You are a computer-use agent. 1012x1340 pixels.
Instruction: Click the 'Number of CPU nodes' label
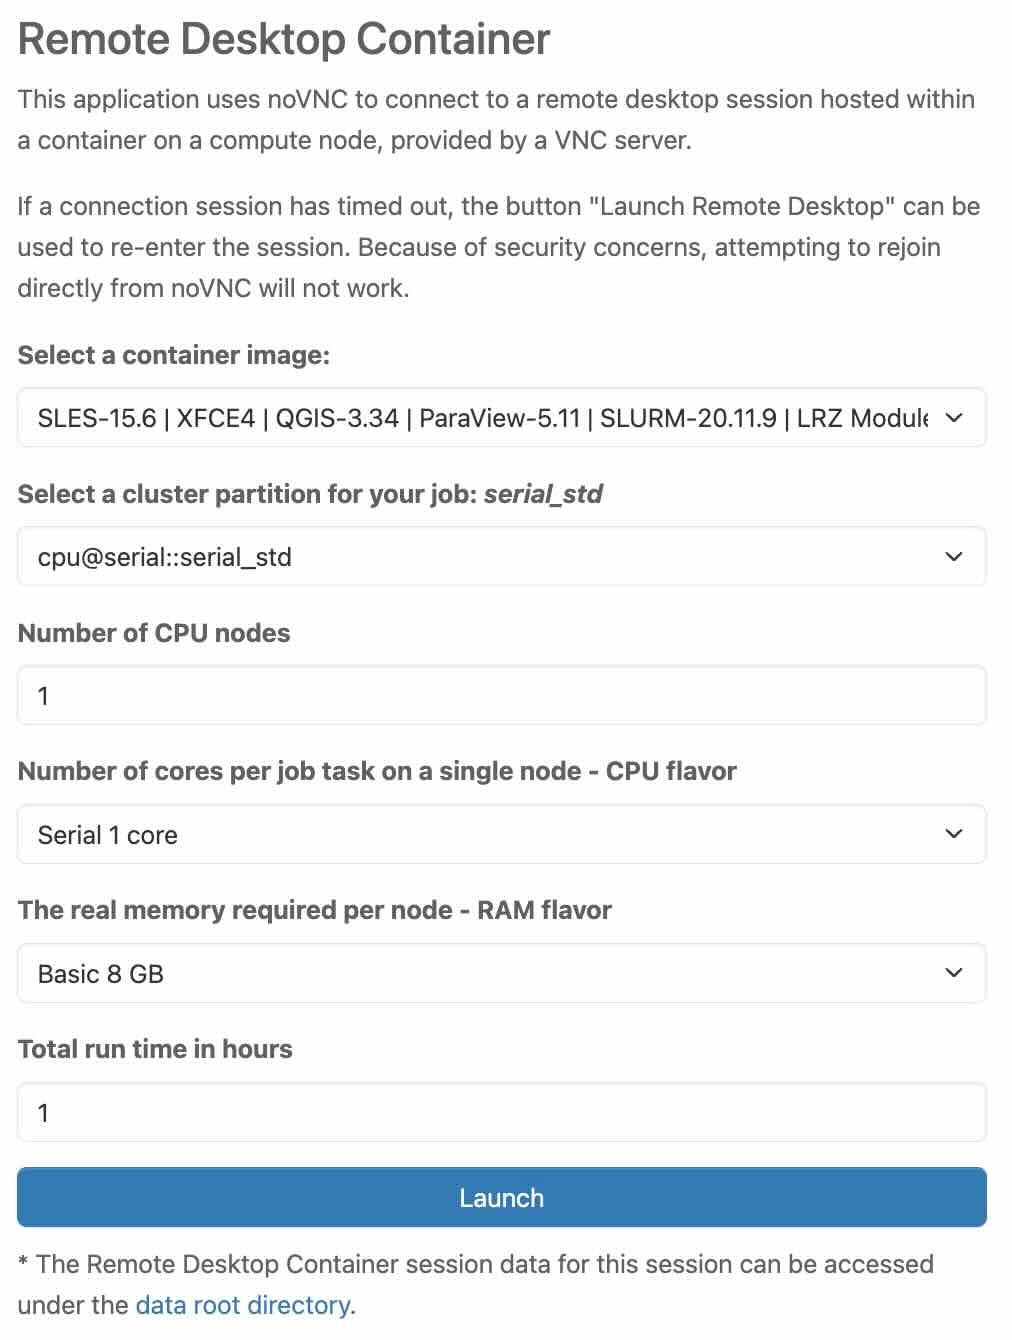154,633
